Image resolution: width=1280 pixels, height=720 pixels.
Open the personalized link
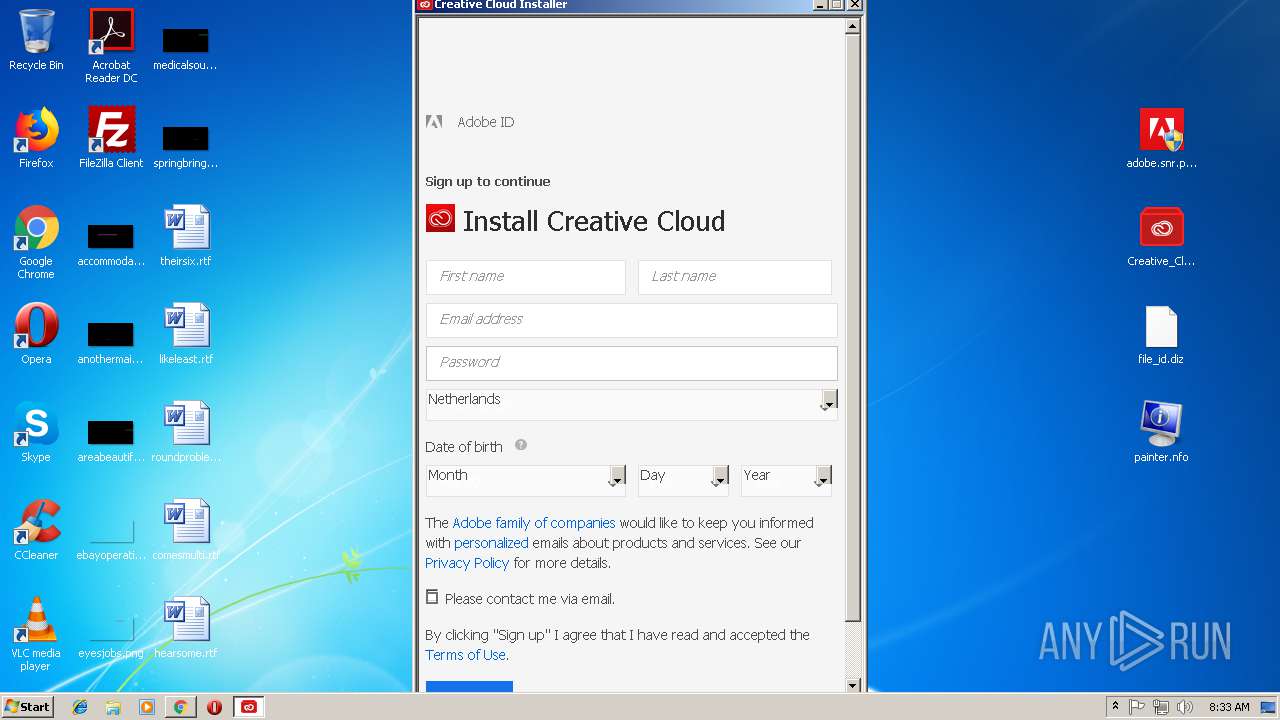coord(491,543)
